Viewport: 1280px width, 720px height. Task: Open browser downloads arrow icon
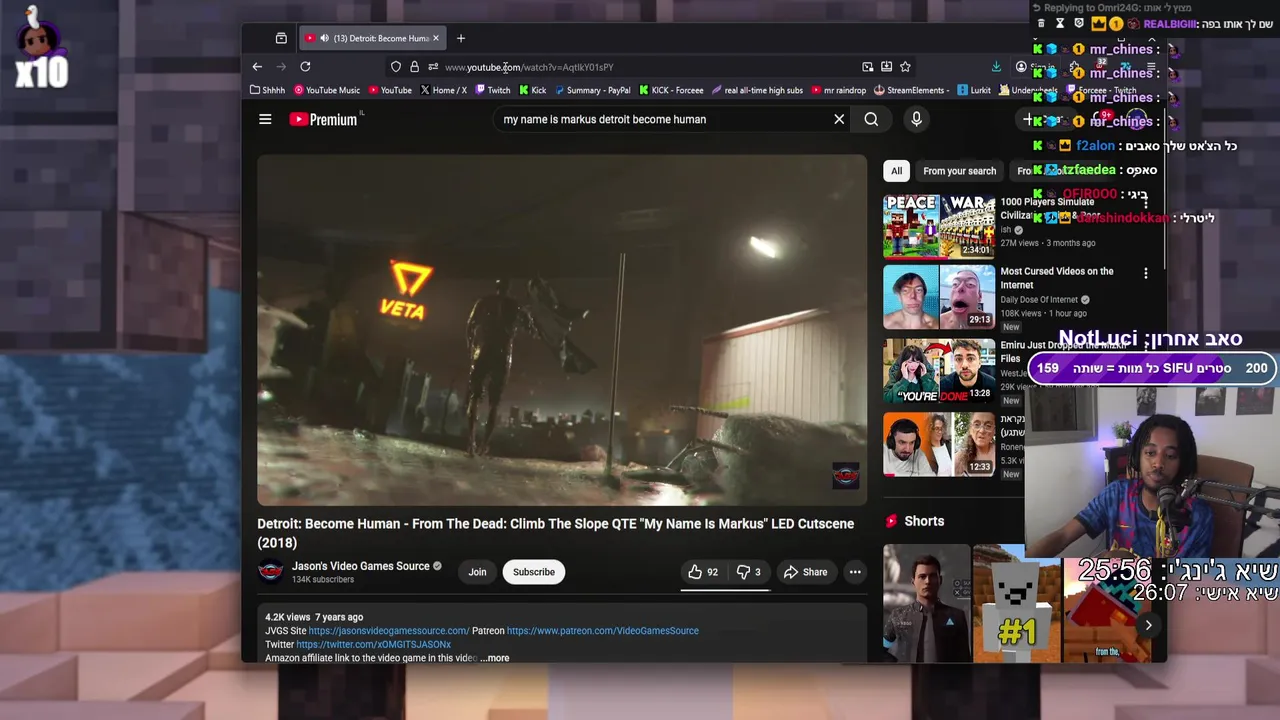pos(996,67)
